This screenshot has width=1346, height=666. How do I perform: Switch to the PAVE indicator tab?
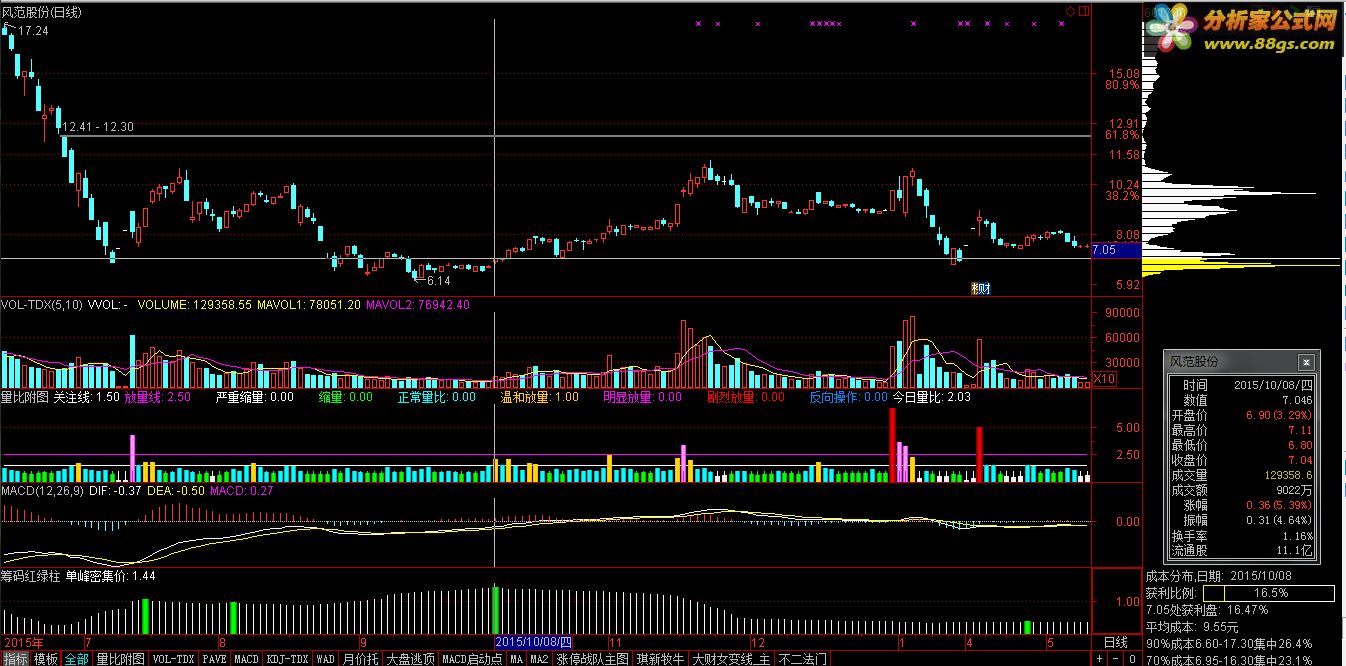[x=215, y=659]
